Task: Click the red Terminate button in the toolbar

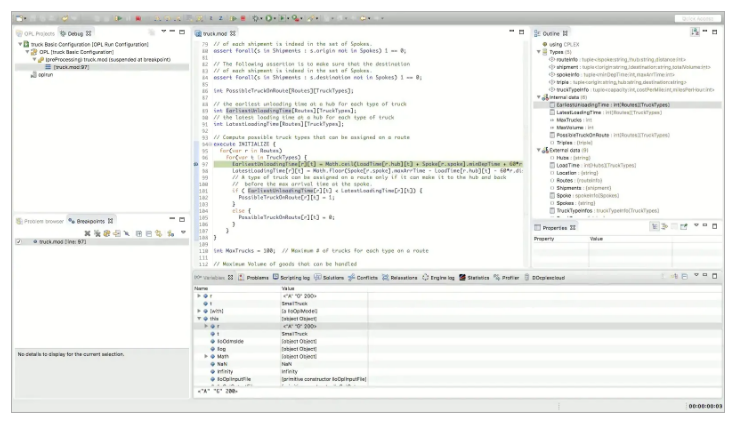Action: [137, 18]
